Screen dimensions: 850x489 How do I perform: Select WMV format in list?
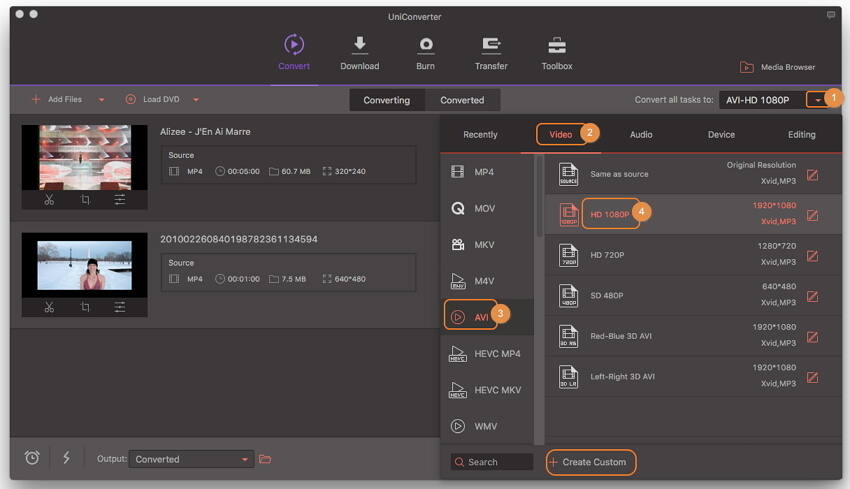click(487, 426)
